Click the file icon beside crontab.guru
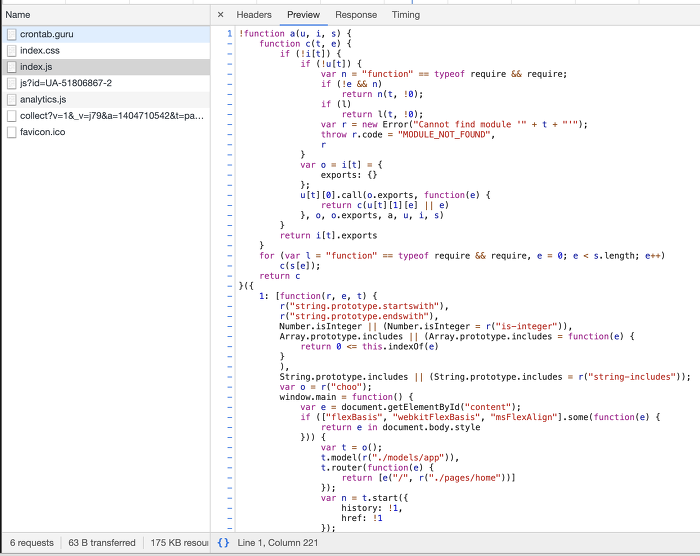The width and height of the screenshot is (700, 556). coord(12,34)
